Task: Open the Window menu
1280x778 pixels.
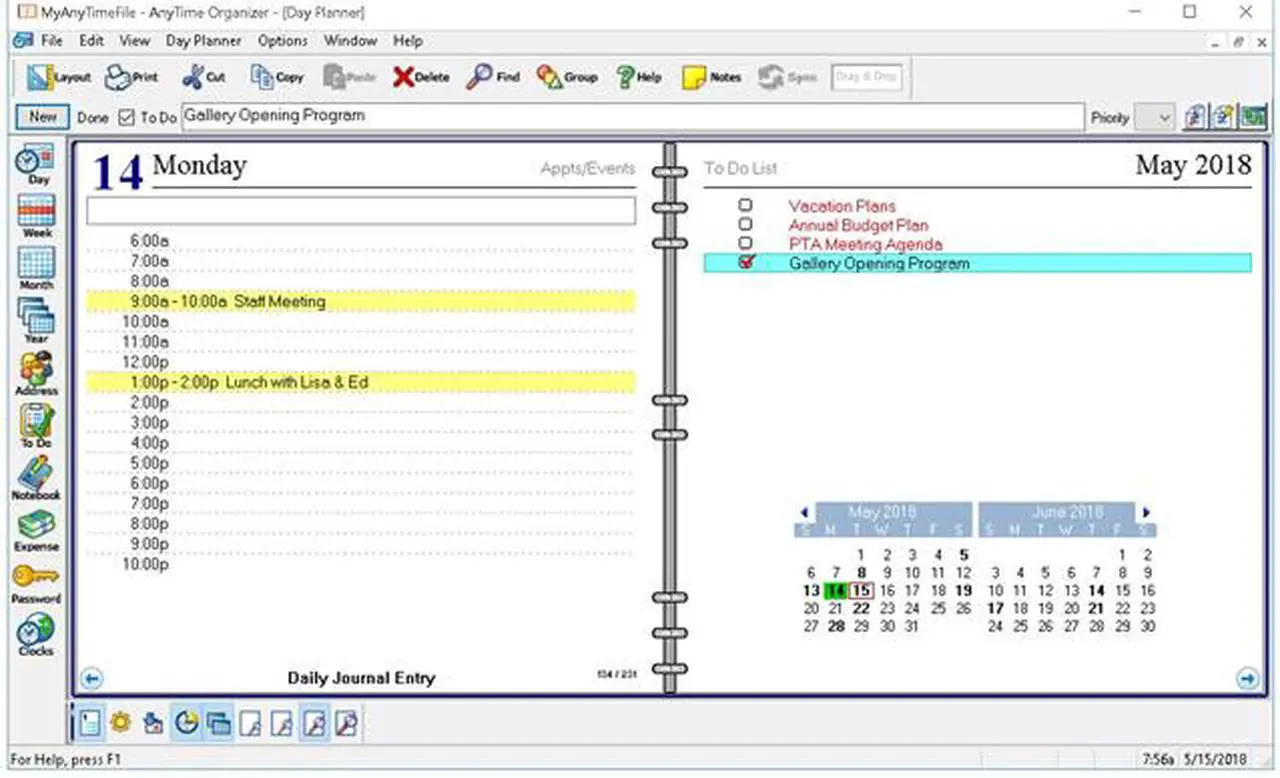Action: click(350, 41)
